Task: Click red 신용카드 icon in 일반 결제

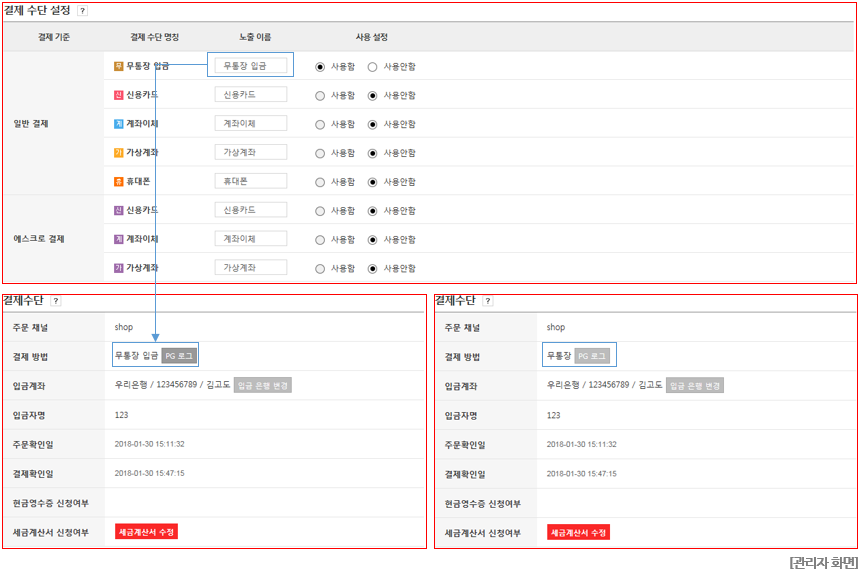Action: [119, 95]
